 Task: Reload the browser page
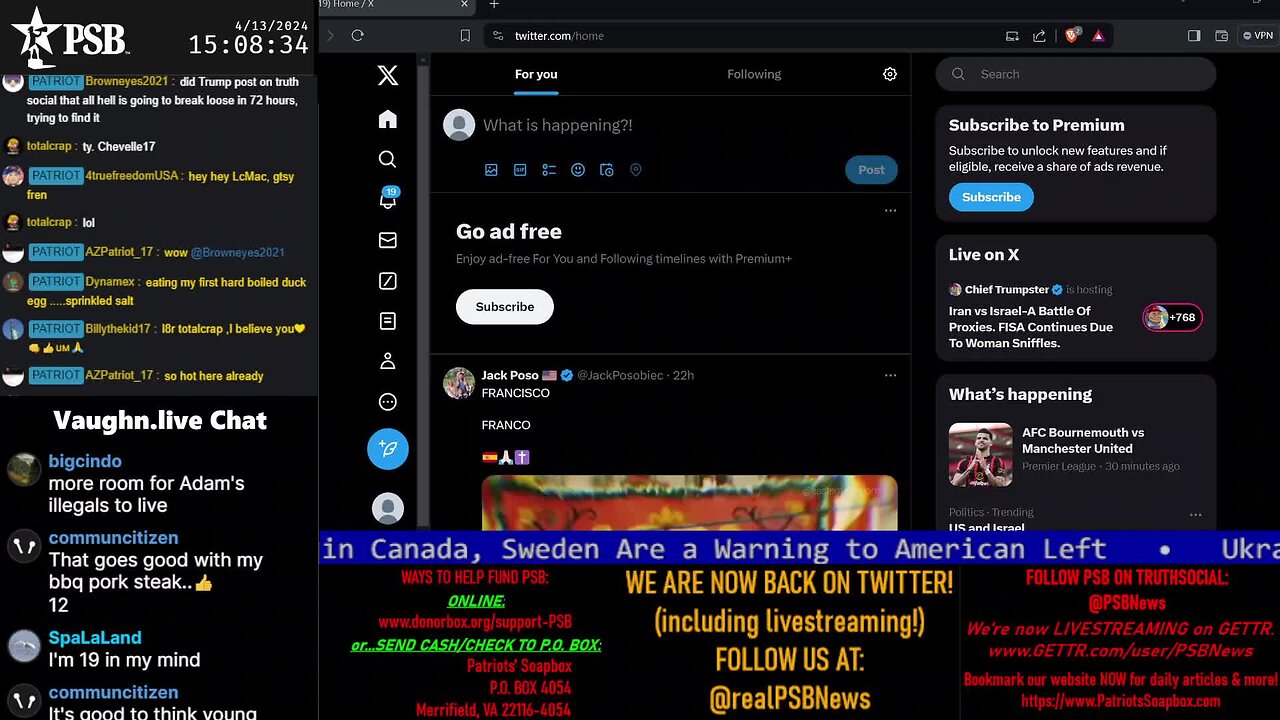coord(358,35)
